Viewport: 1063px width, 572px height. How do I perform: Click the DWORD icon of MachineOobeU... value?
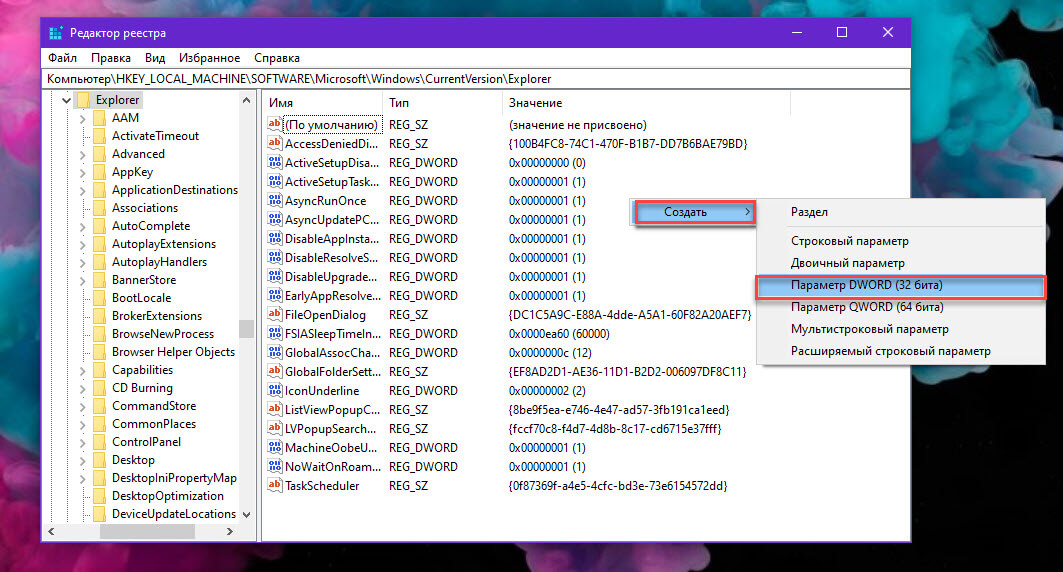click(275, 447)
